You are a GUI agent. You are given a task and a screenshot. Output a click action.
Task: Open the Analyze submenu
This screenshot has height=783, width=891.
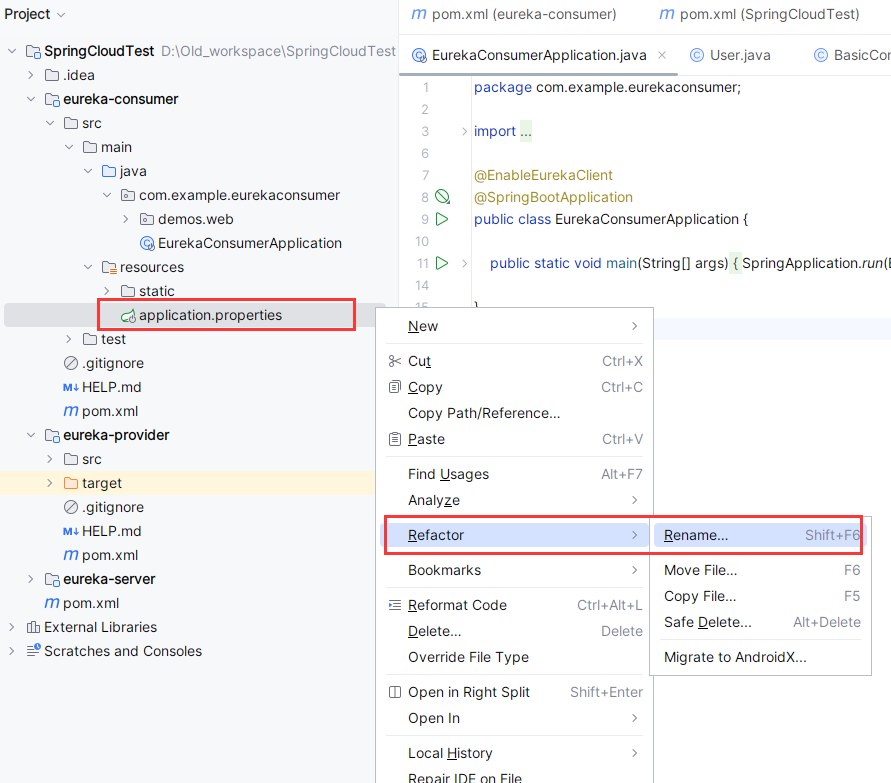pos(514,500)
